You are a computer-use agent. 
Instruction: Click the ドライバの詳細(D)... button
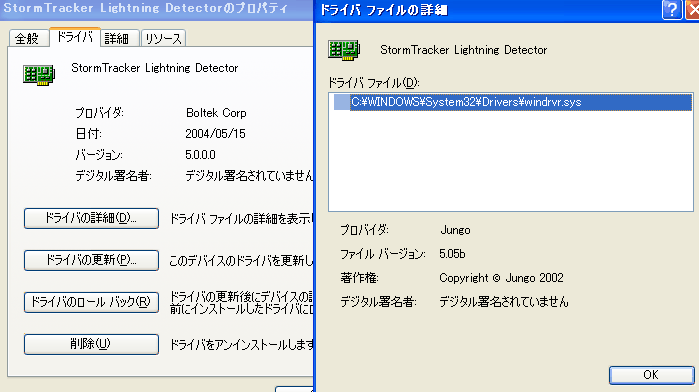coord(91,218)
